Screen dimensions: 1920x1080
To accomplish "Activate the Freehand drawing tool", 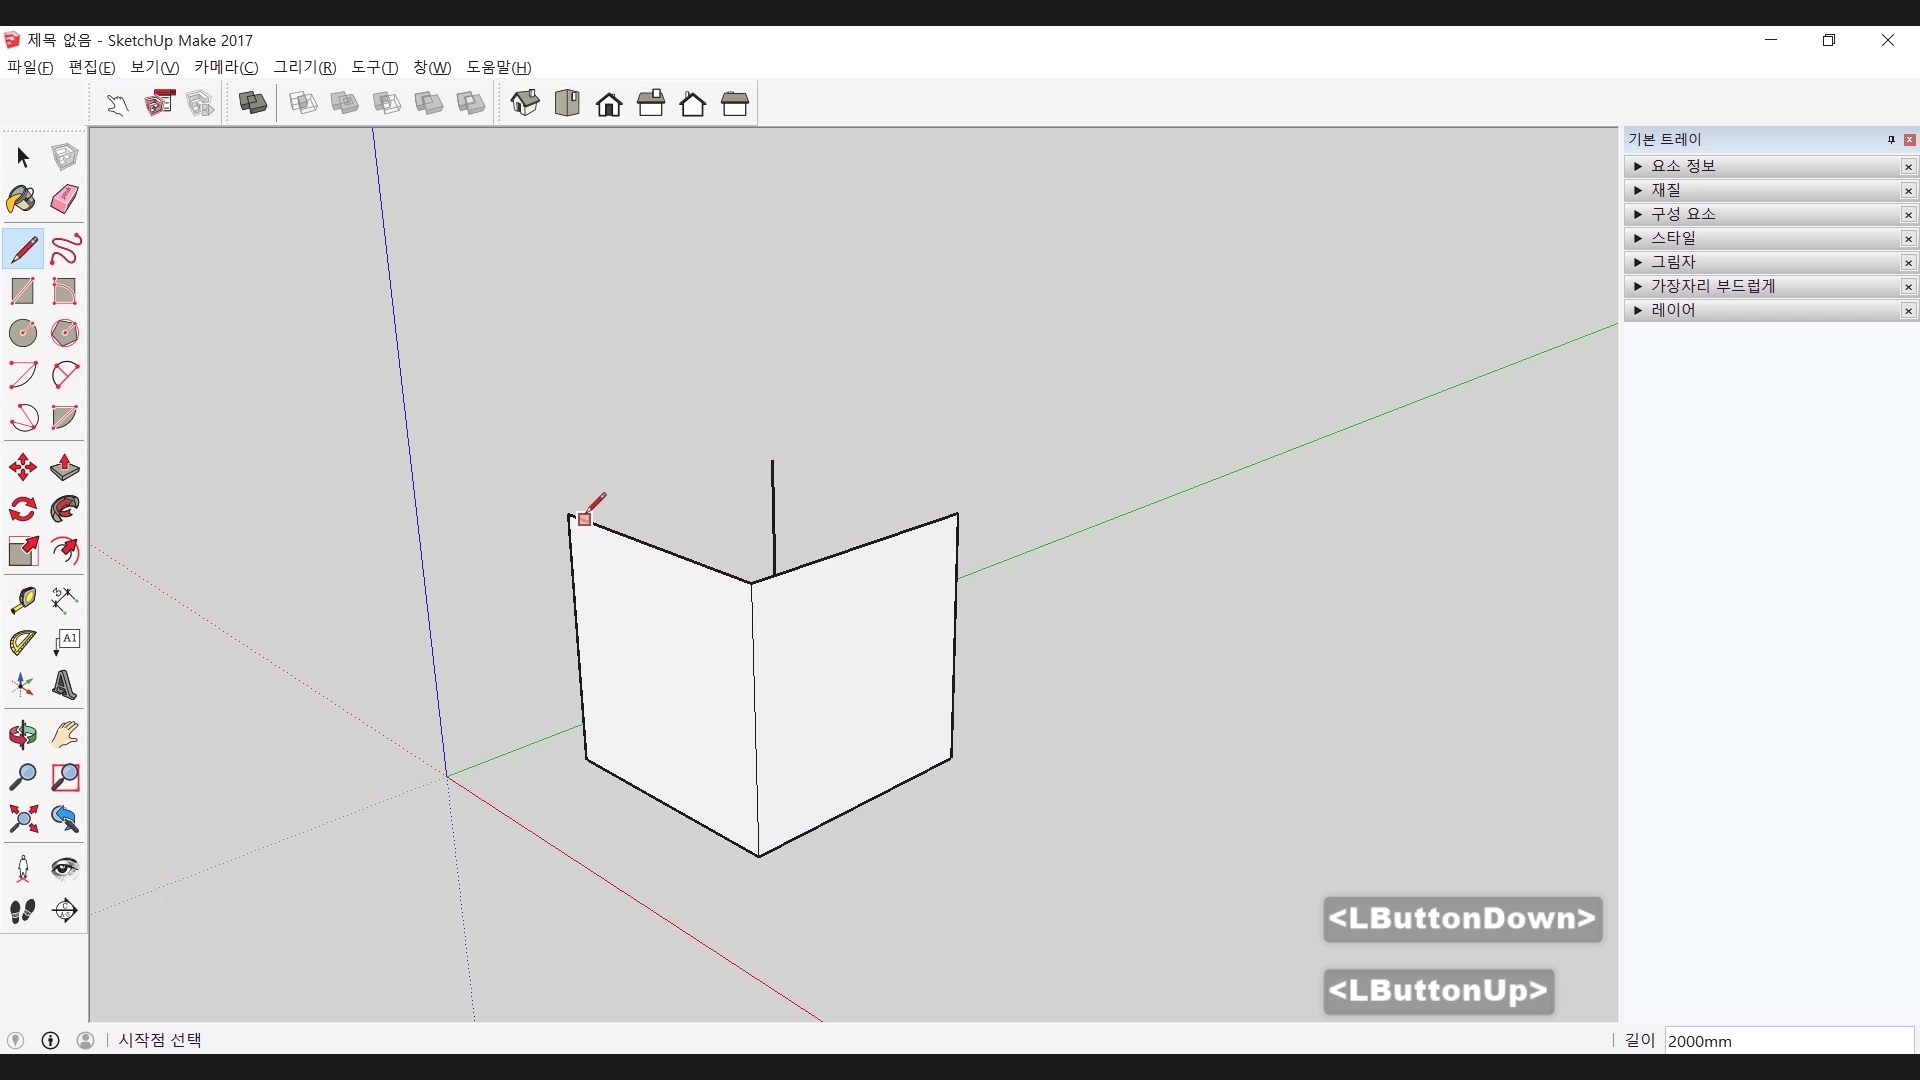I will [65, 249].
